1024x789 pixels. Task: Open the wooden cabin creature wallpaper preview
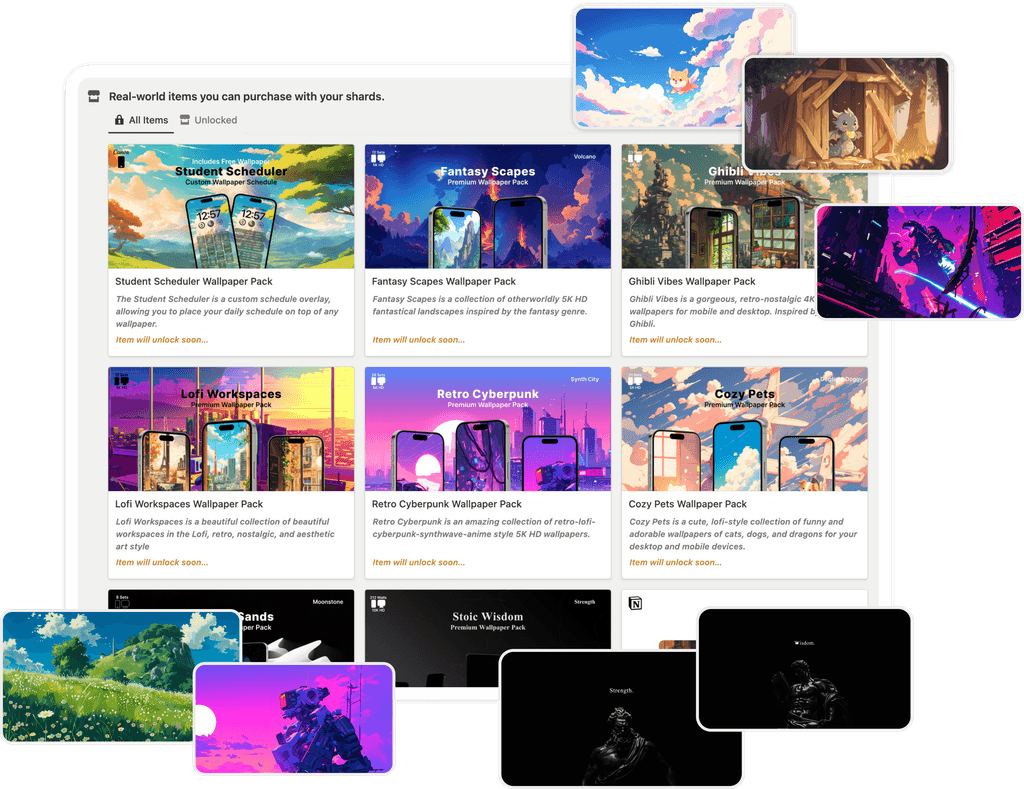pos(847,112)
